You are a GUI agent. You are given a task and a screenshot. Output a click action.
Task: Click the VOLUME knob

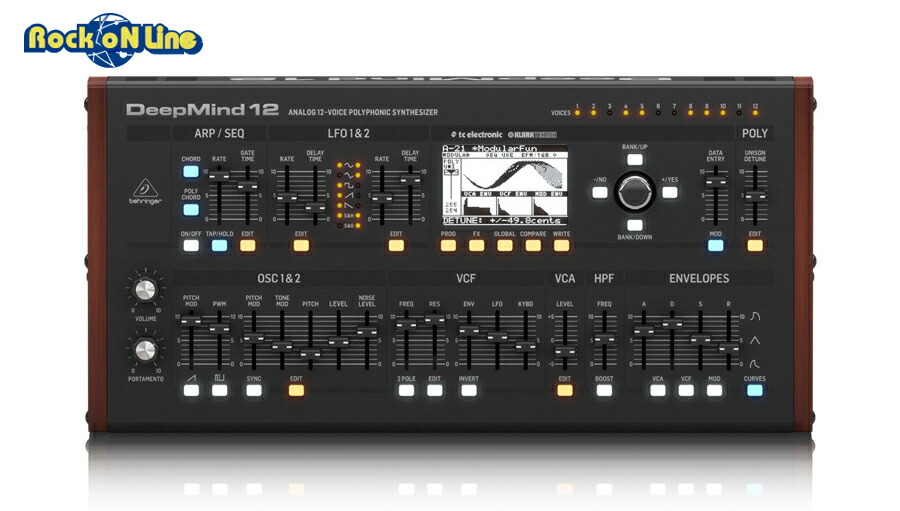pos(145,289)
